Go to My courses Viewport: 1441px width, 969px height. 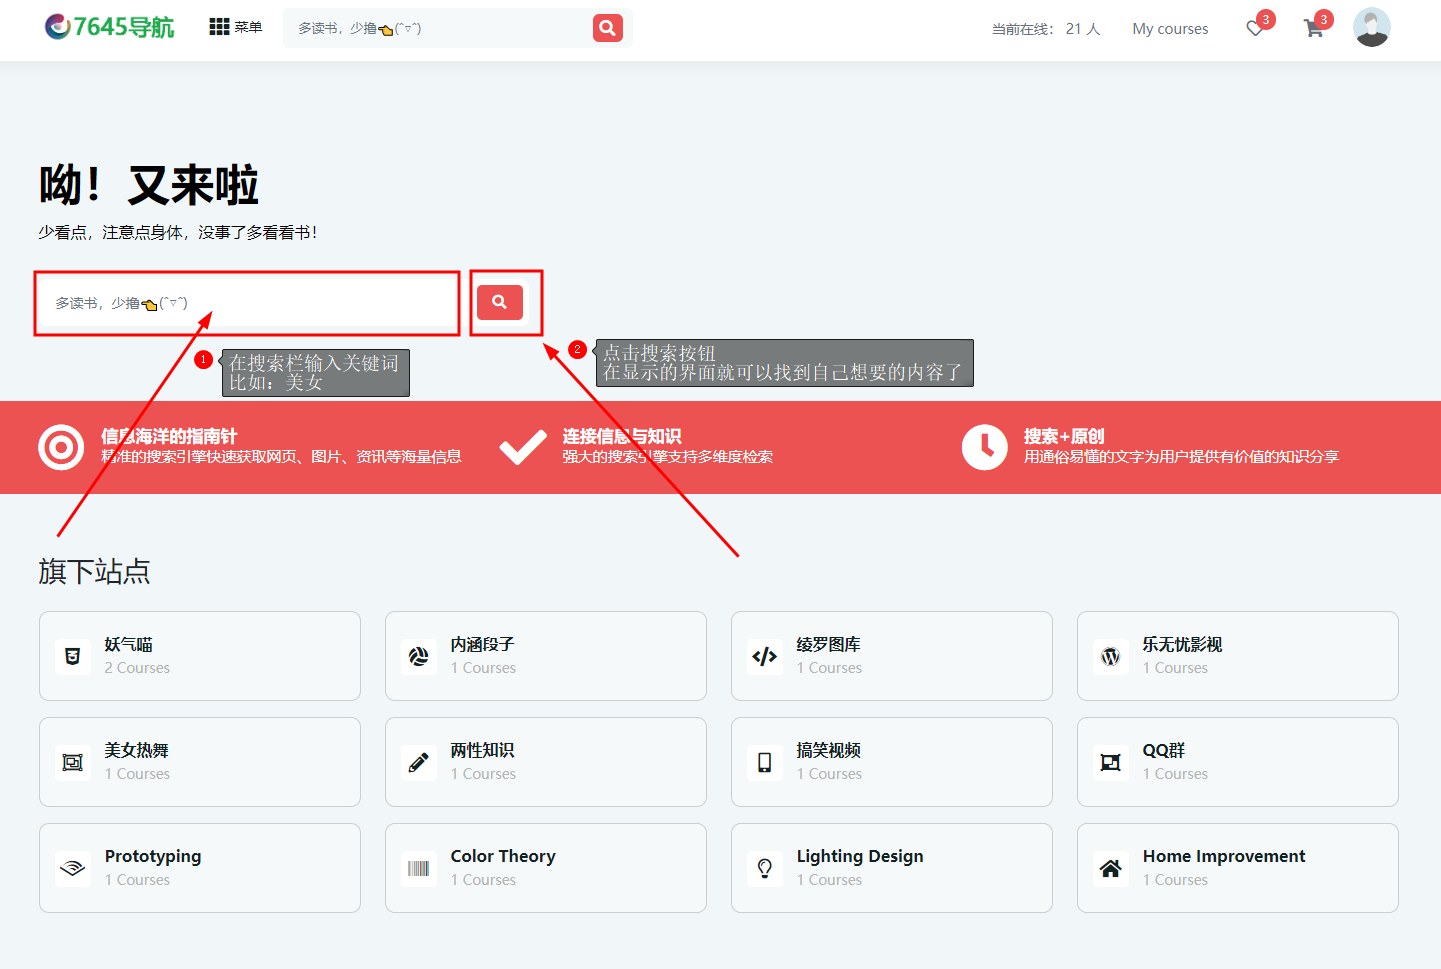coord(1170,29)
